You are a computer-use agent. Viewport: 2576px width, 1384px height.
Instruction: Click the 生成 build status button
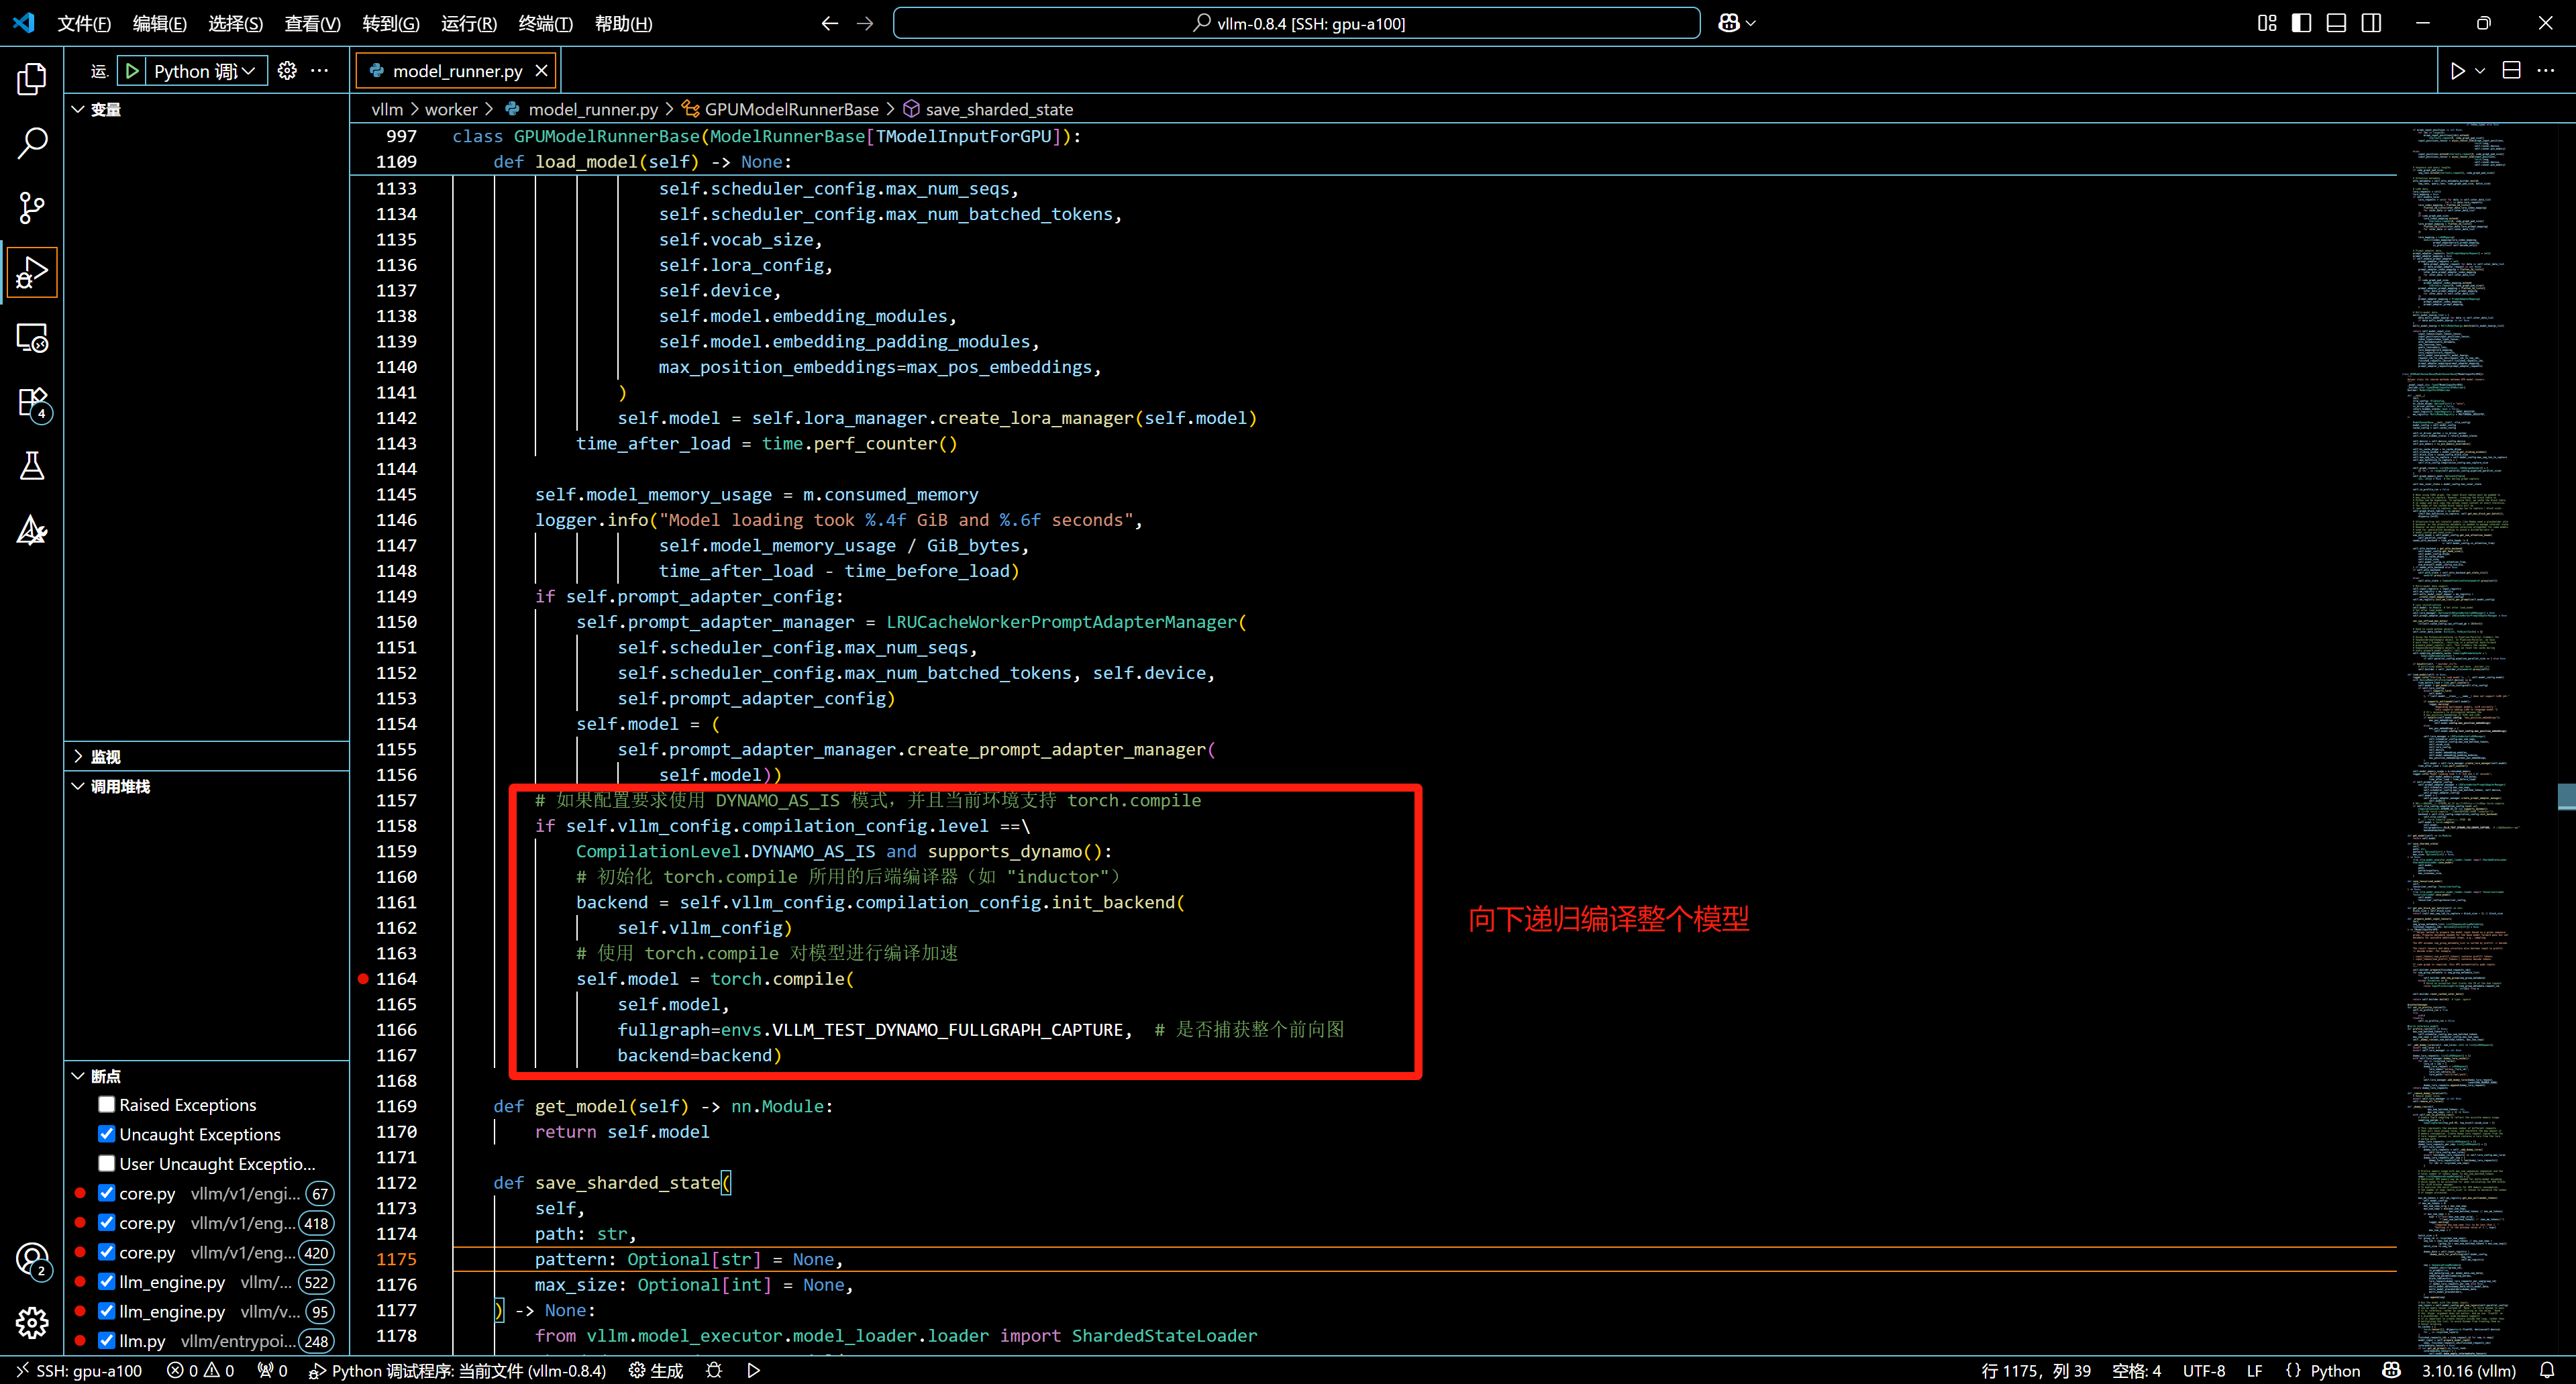656,1370
